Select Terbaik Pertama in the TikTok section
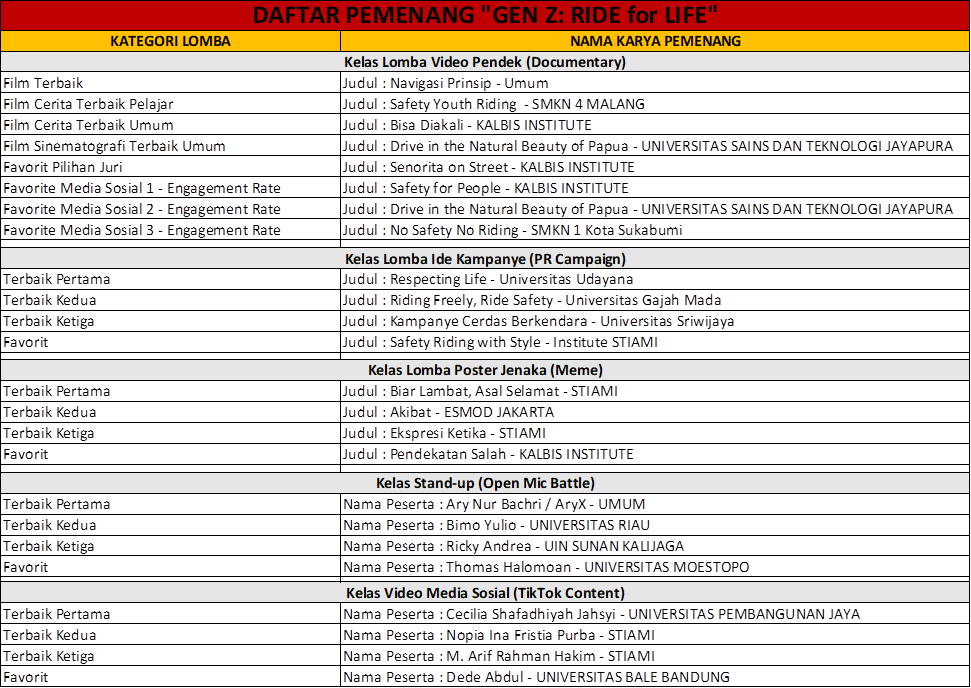 point(170,614)
